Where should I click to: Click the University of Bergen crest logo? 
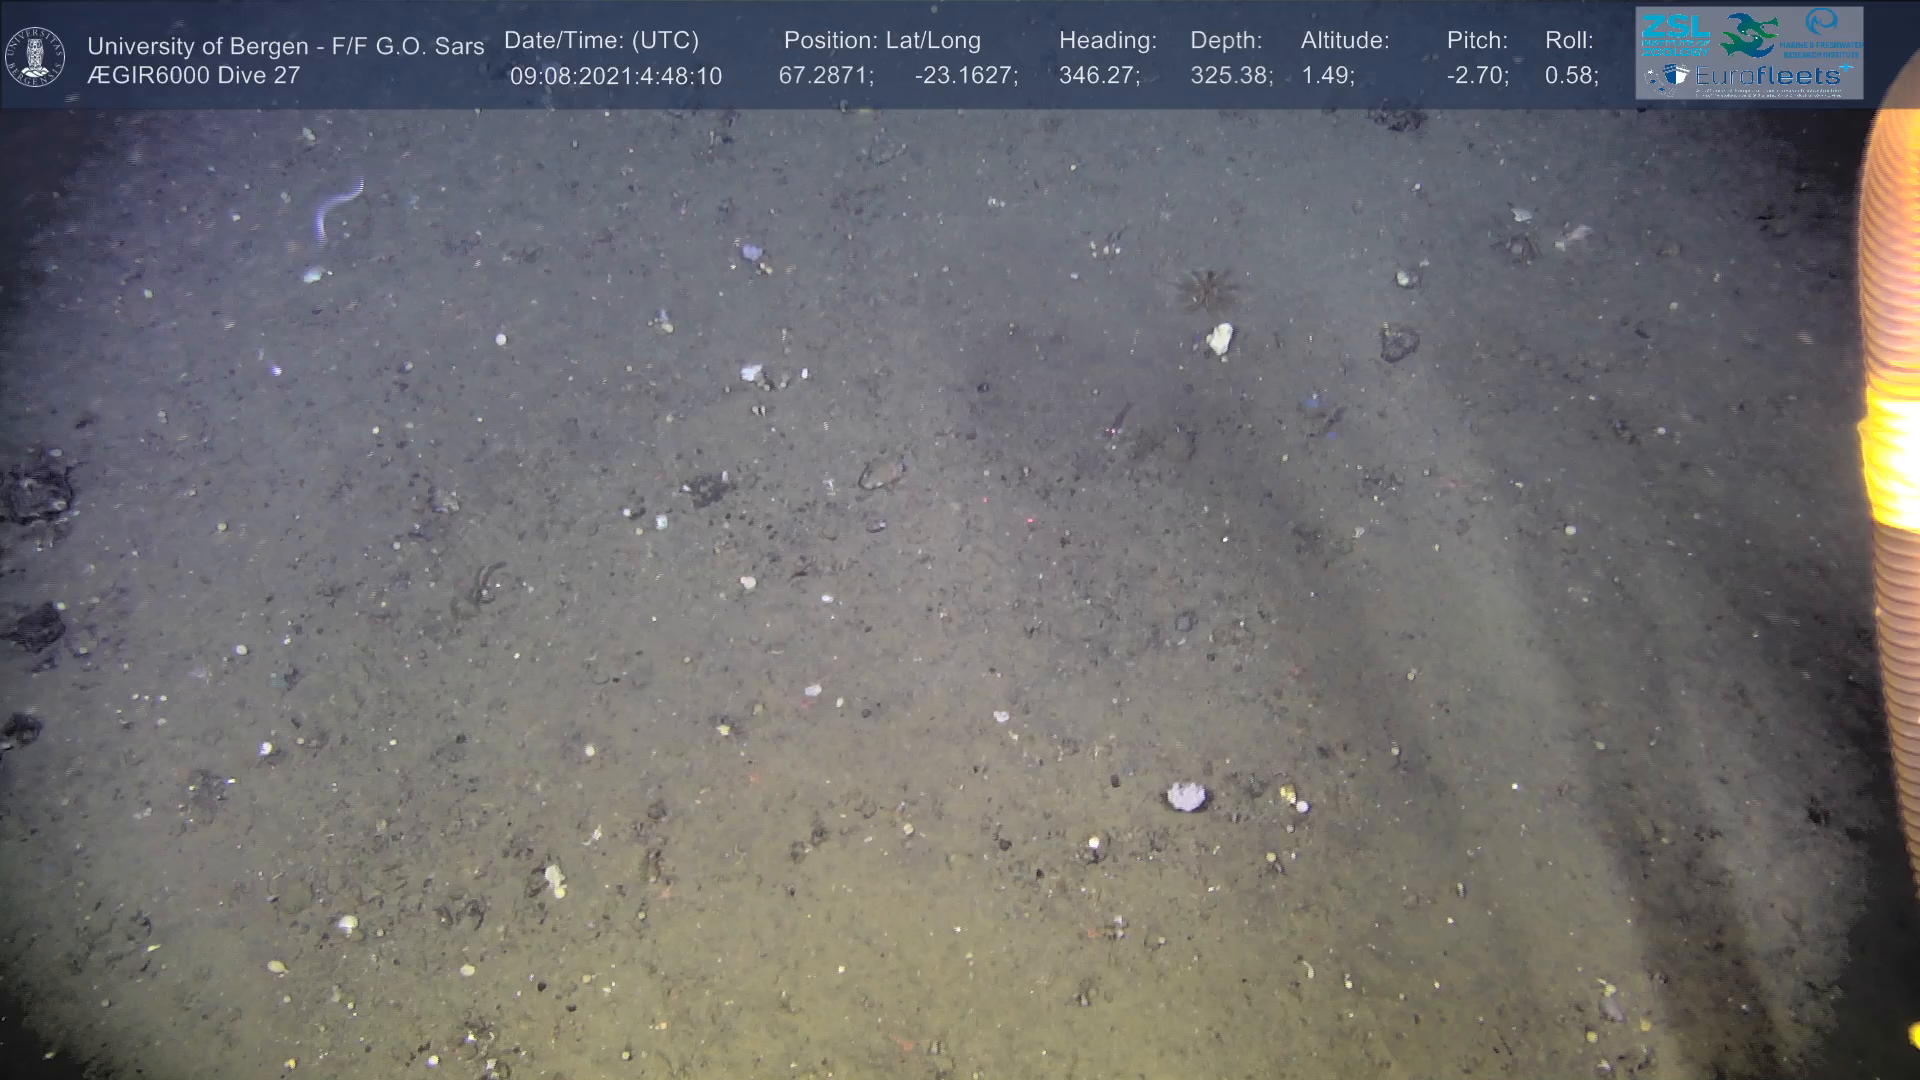click(35, 57)
